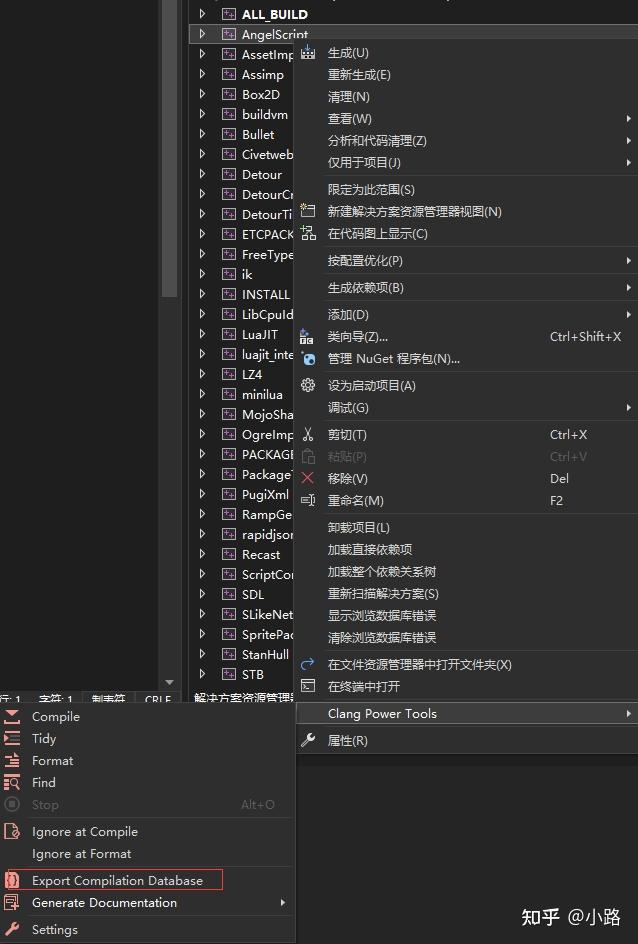Click the Box2D project icon

(229, 94)
